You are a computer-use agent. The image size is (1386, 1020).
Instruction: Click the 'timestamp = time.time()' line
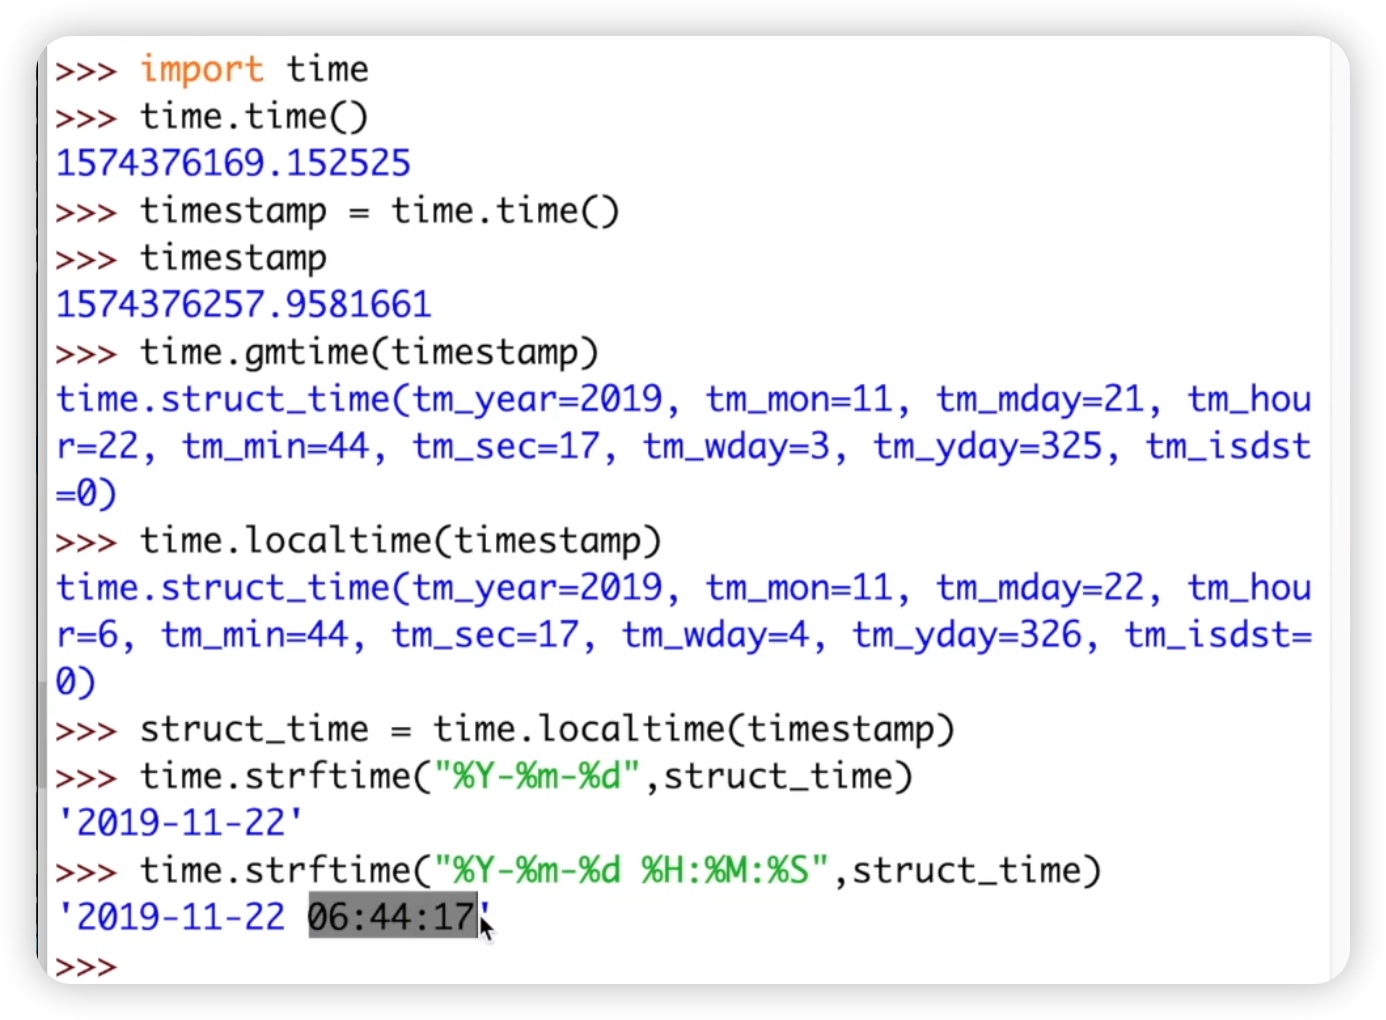coord(338,211)
